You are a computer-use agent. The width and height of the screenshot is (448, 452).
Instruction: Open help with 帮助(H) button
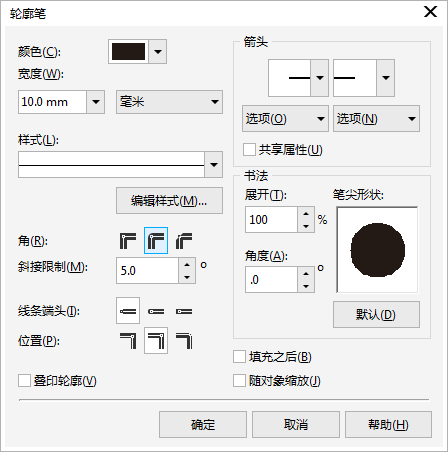388,424
